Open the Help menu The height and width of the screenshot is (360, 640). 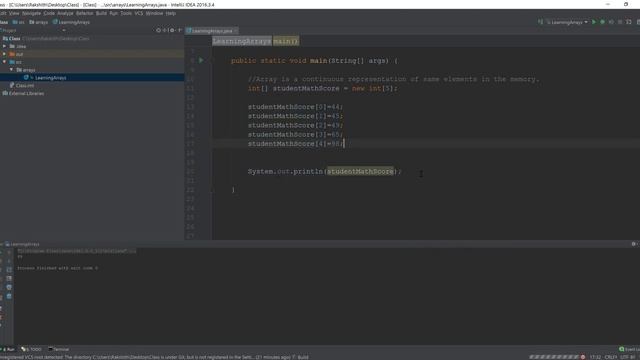tap(171, 13)
